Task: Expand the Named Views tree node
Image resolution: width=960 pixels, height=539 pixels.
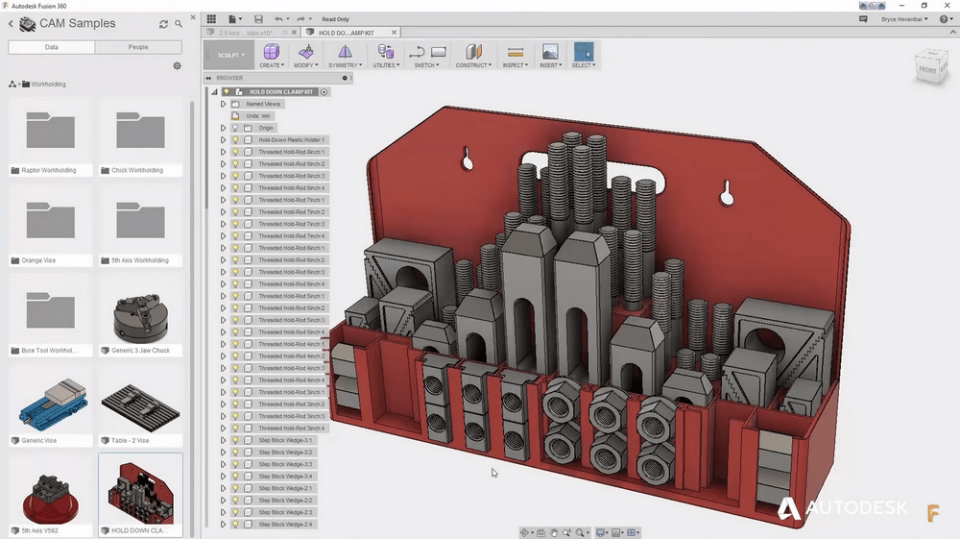Action: (223, 104)
